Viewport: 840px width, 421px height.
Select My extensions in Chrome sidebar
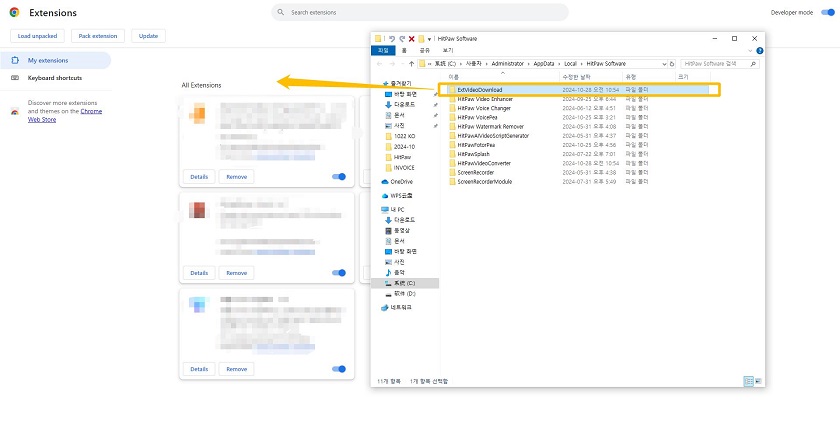pyautogui.click(x=55, y=61)
